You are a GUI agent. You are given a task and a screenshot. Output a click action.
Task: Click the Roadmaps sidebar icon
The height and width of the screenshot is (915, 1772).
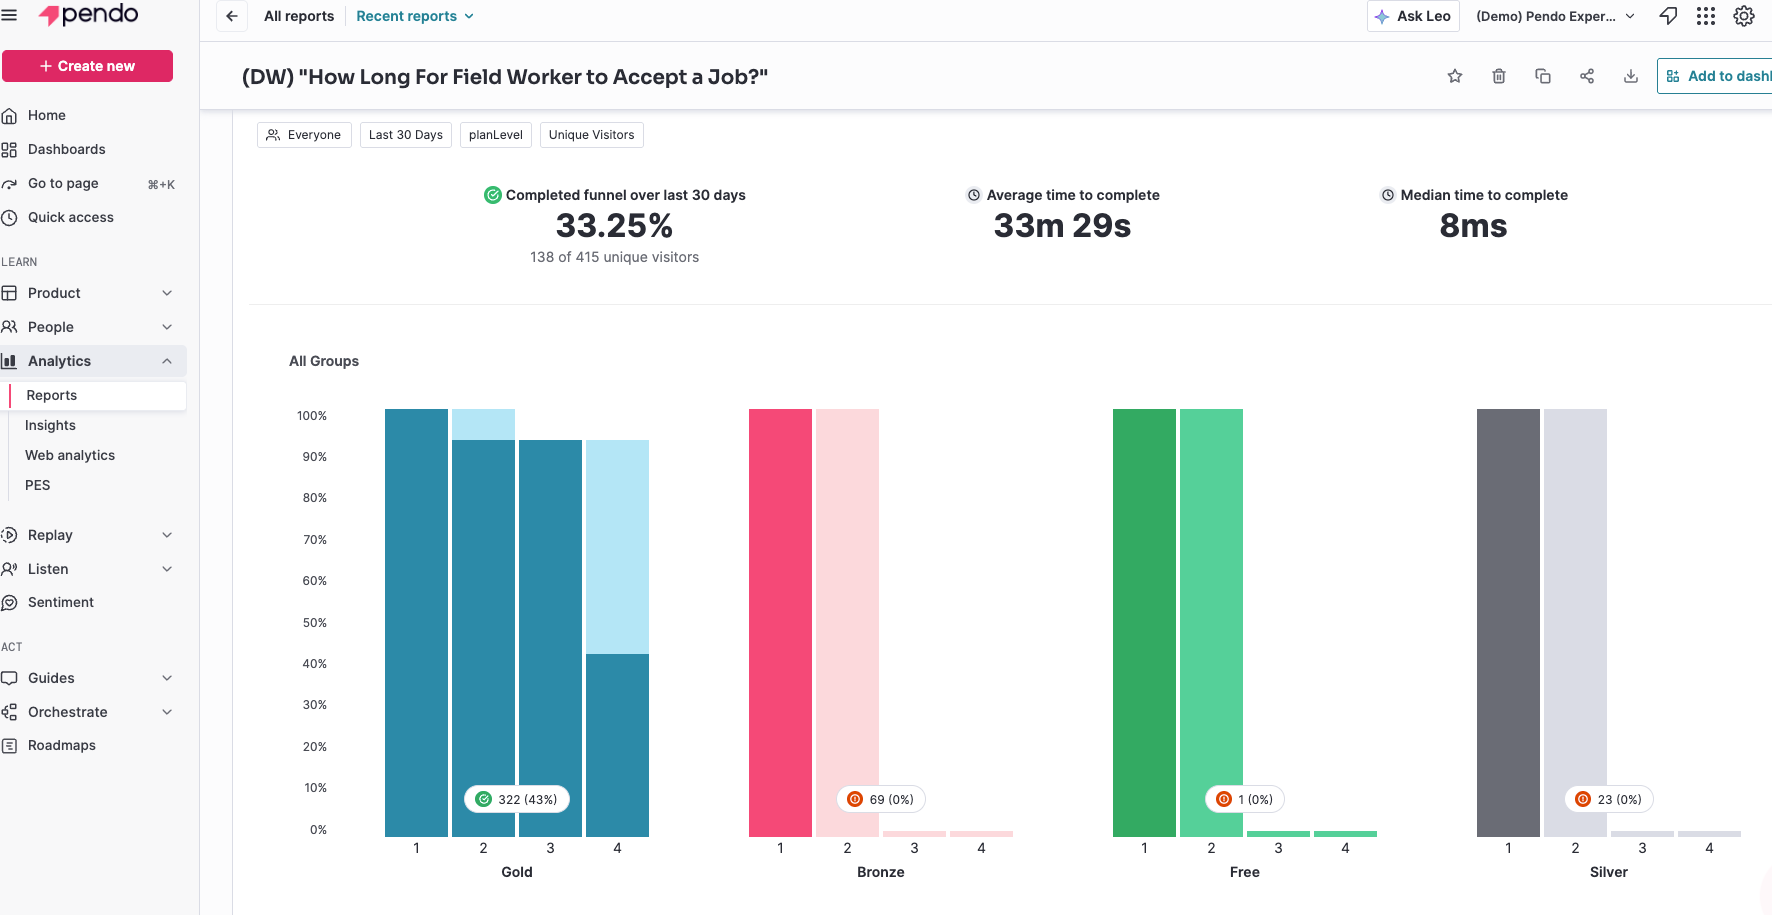[x=10, y=746]
